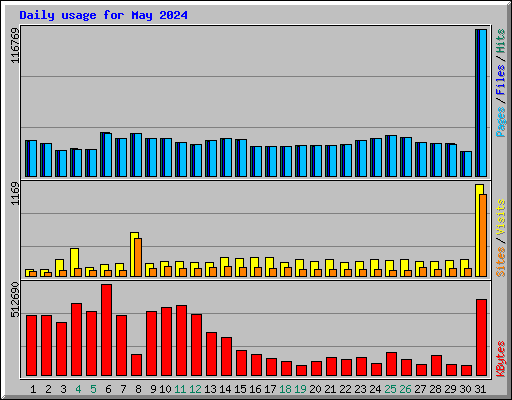512x400 pixels.
Task: Click the hits axis value 116769
Action: click(15, 45)
